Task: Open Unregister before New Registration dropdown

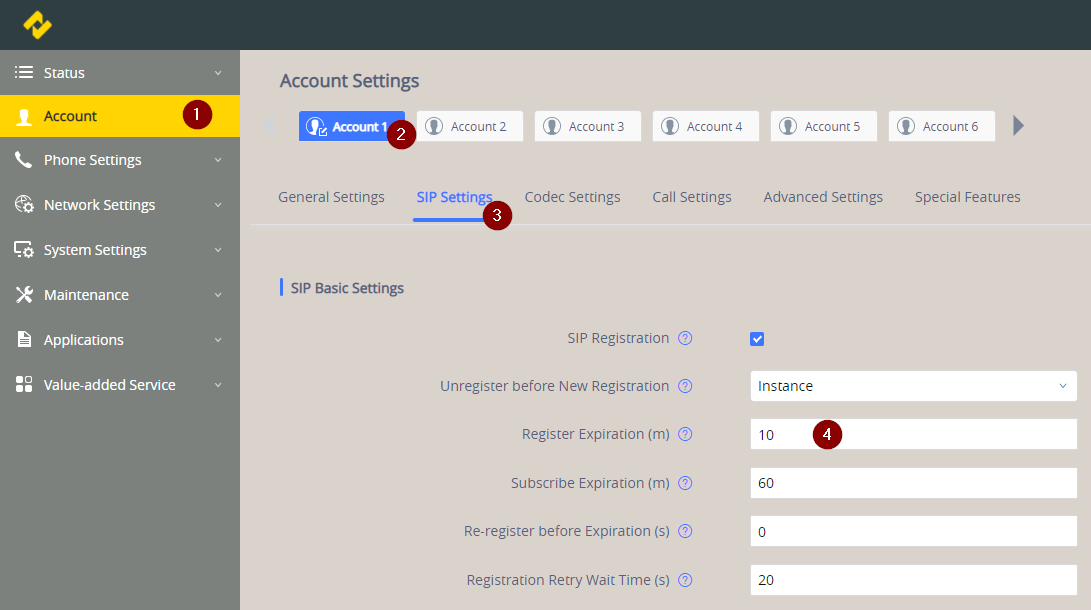Action: (x=912, y=386)
